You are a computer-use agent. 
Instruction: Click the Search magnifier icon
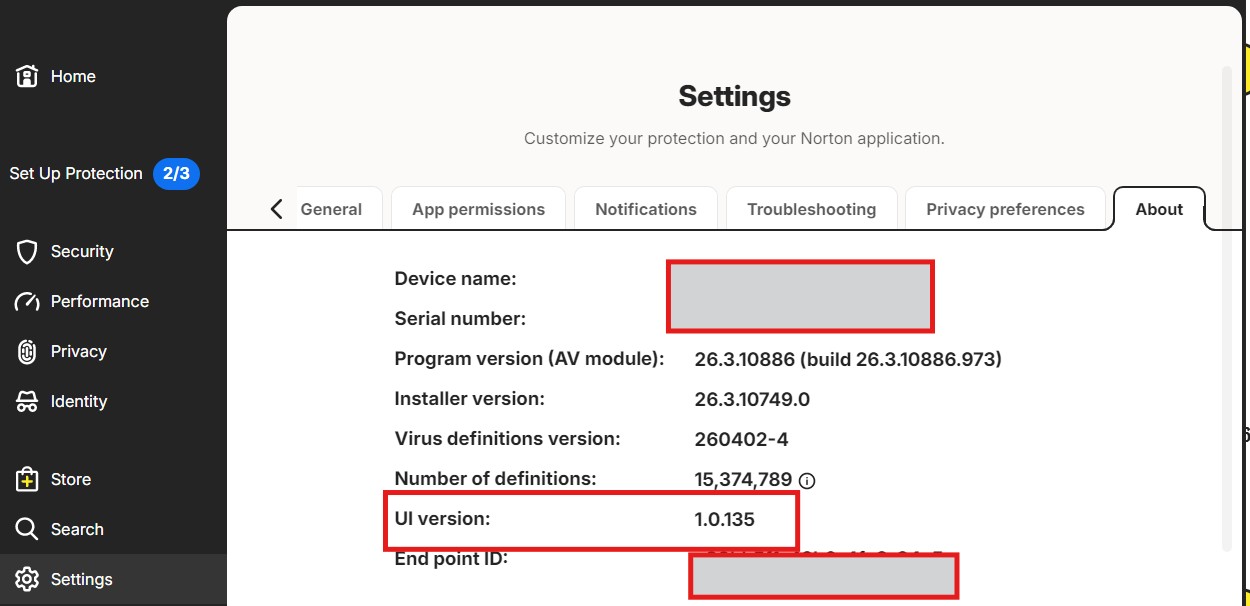click(x=27, y=529)
